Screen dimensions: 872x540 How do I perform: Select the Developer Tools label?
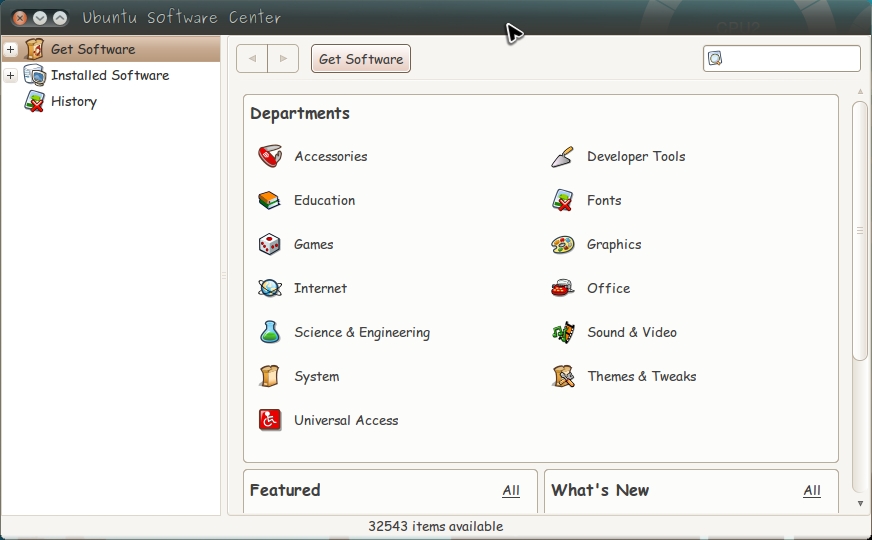coord(636,157)
